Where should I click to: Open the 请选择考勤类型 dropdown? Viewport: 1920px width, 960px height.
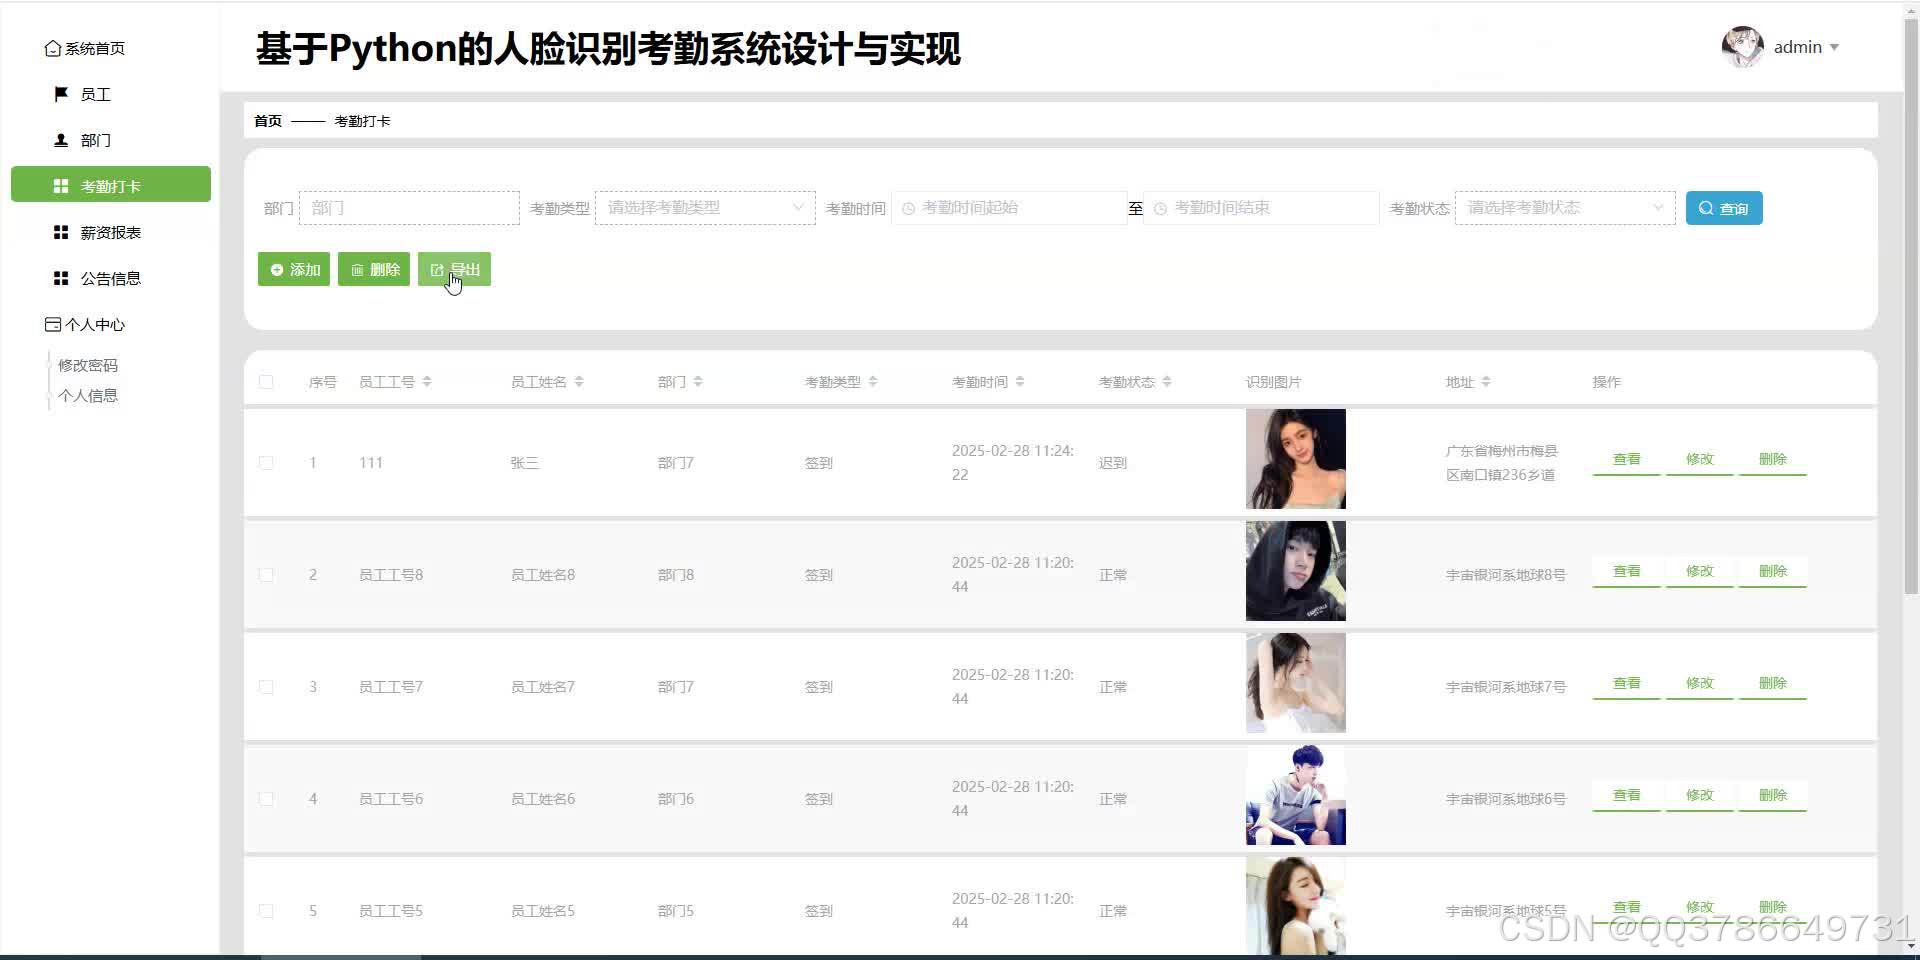tap(704, 207)
